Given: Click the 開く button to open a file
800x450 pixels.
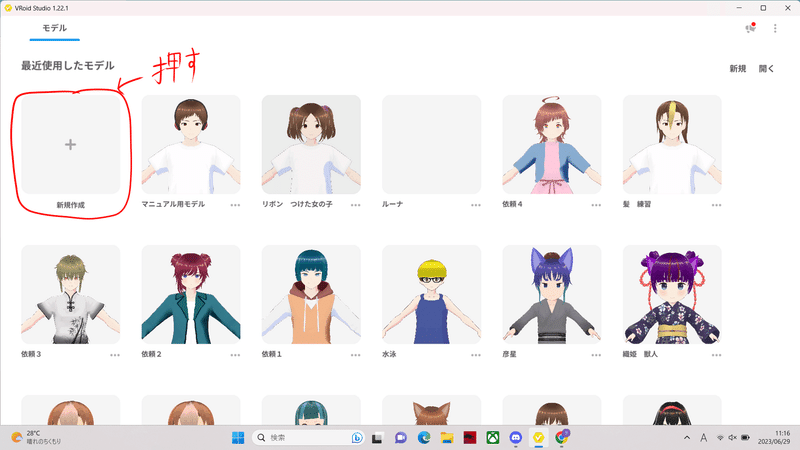Looking at the screenshot, I should click(x=766, y=68).
